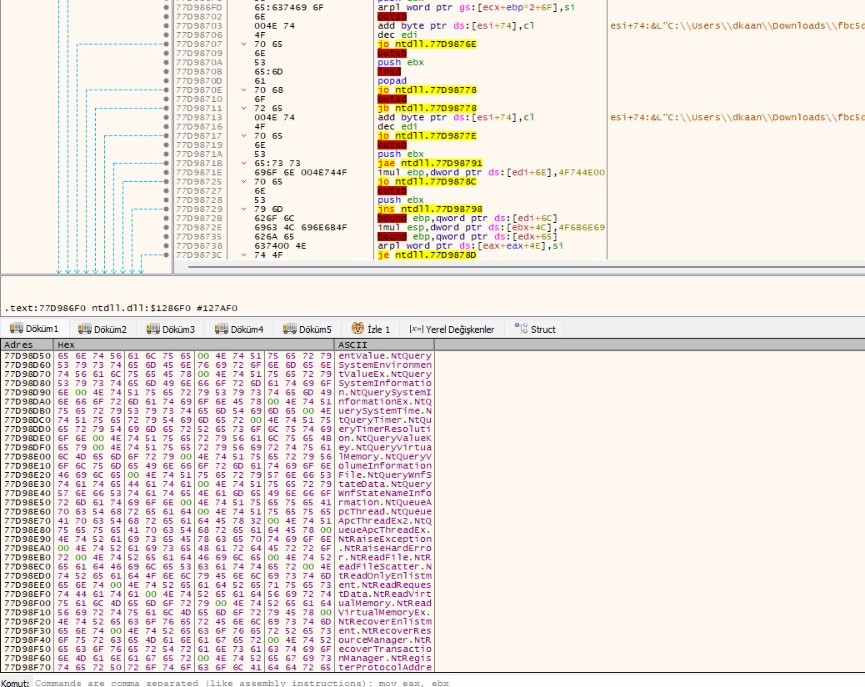Select the instruction "jns ntdll.77D98798"

click(x=430, y=209)
